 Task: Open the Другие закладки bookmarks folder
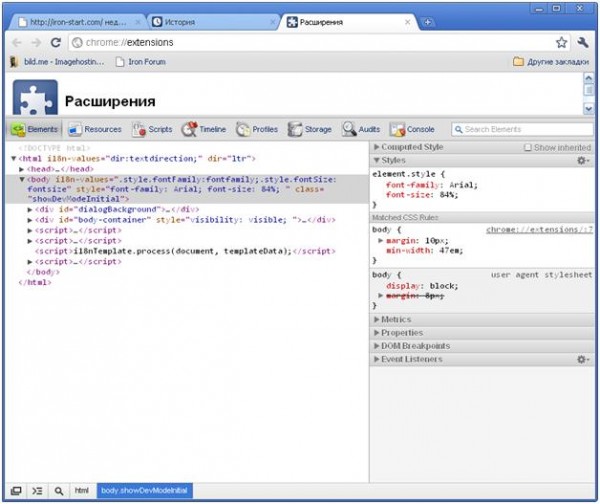(551, 62)
